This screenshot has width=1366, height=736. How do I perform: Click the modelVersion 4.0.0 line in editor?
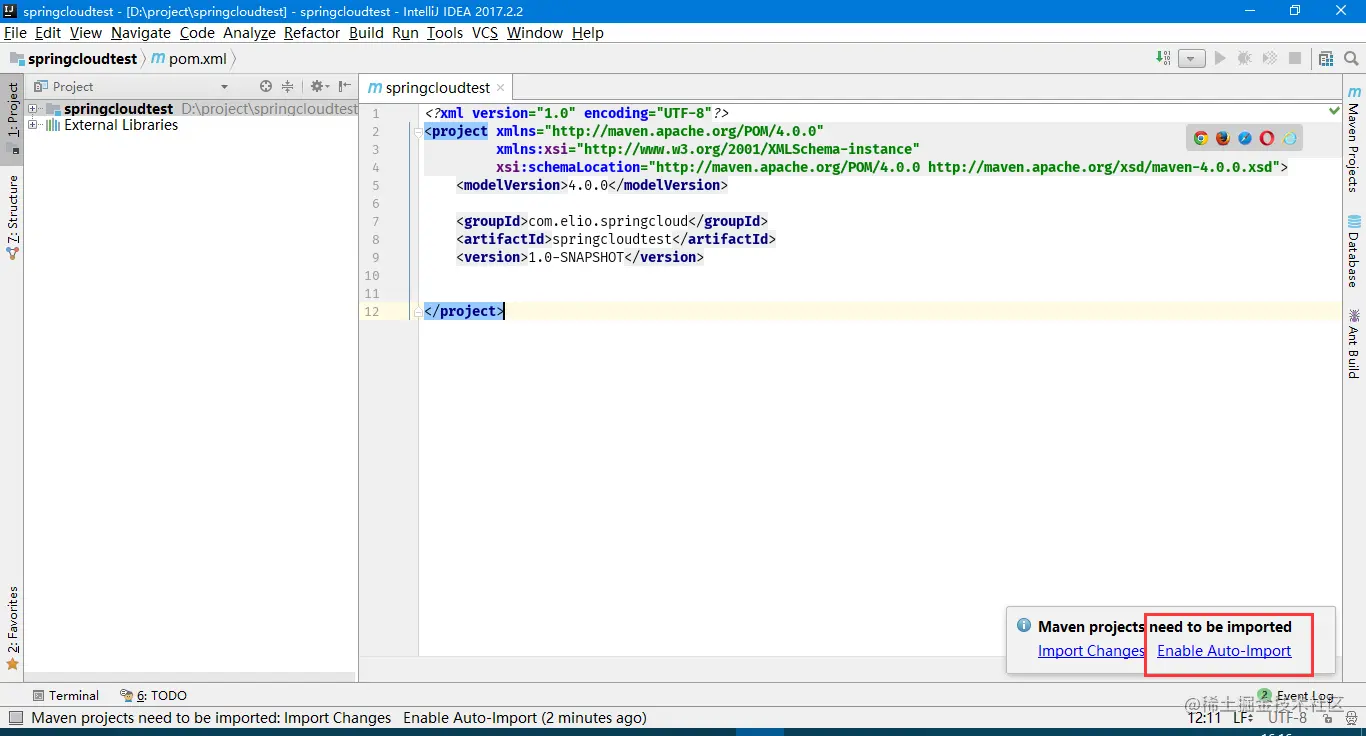(x=592, y=185)
